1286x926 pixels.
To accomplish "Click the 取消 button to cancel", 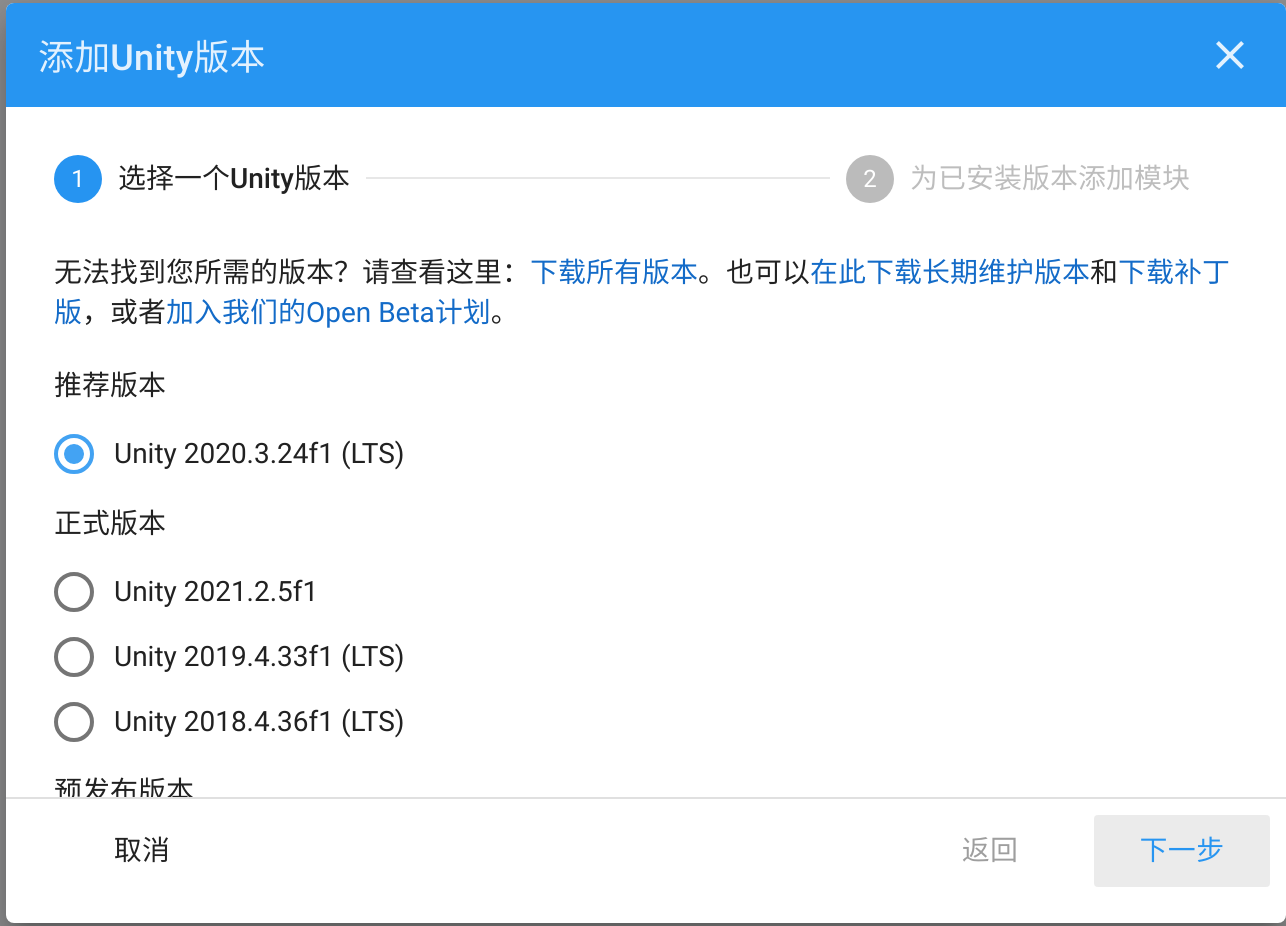I will pos(141,851).
